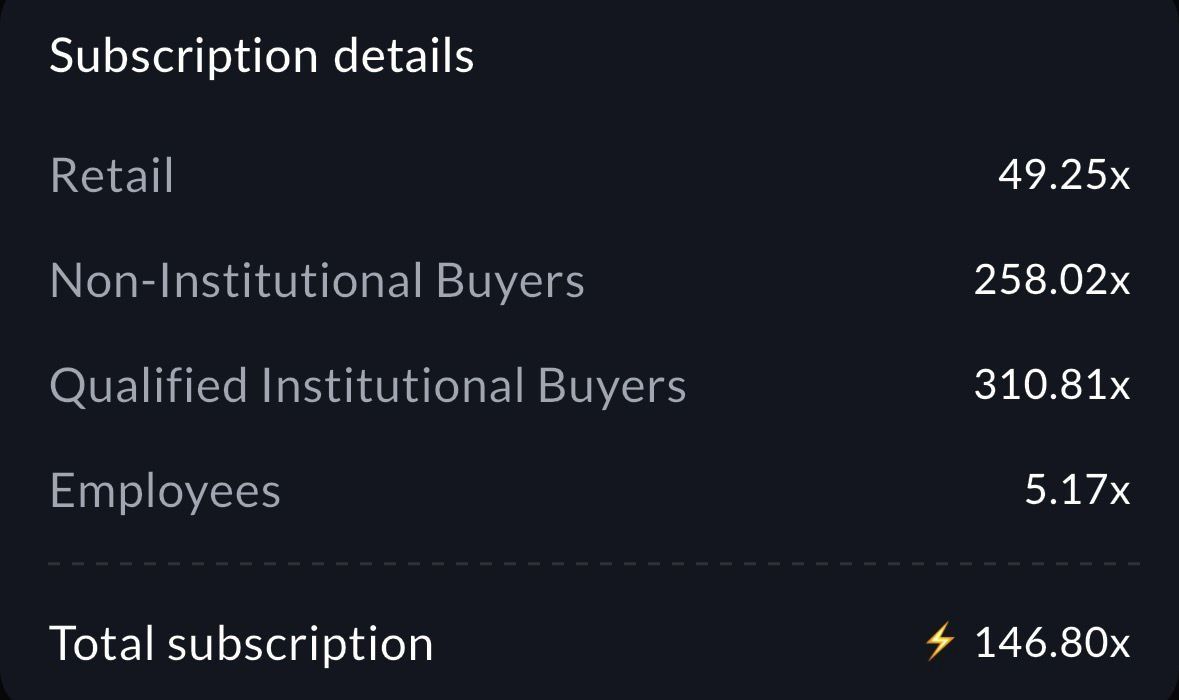This screenshot has width=1179, height=700.
Task: Click the lightning bolt icon
Action: pyautogui.click(x=940, y=641)
